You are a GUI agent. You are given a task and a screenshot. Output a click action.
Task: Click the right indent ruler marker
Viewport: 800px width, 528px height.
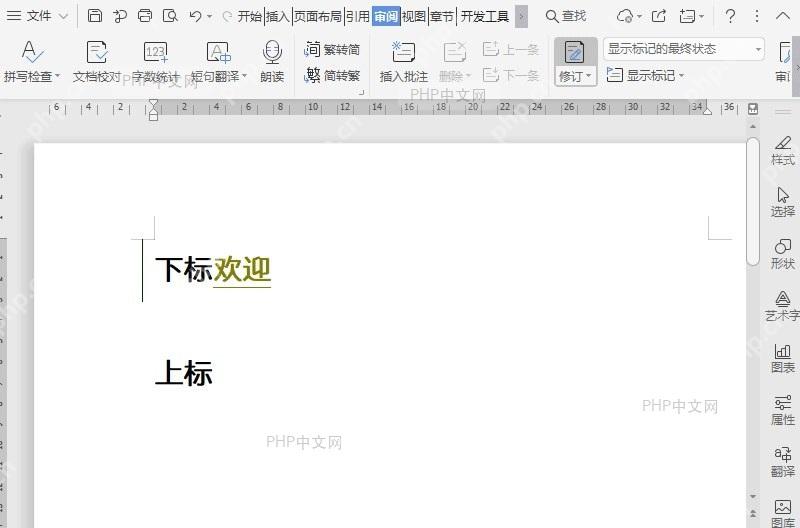[707, 111]
